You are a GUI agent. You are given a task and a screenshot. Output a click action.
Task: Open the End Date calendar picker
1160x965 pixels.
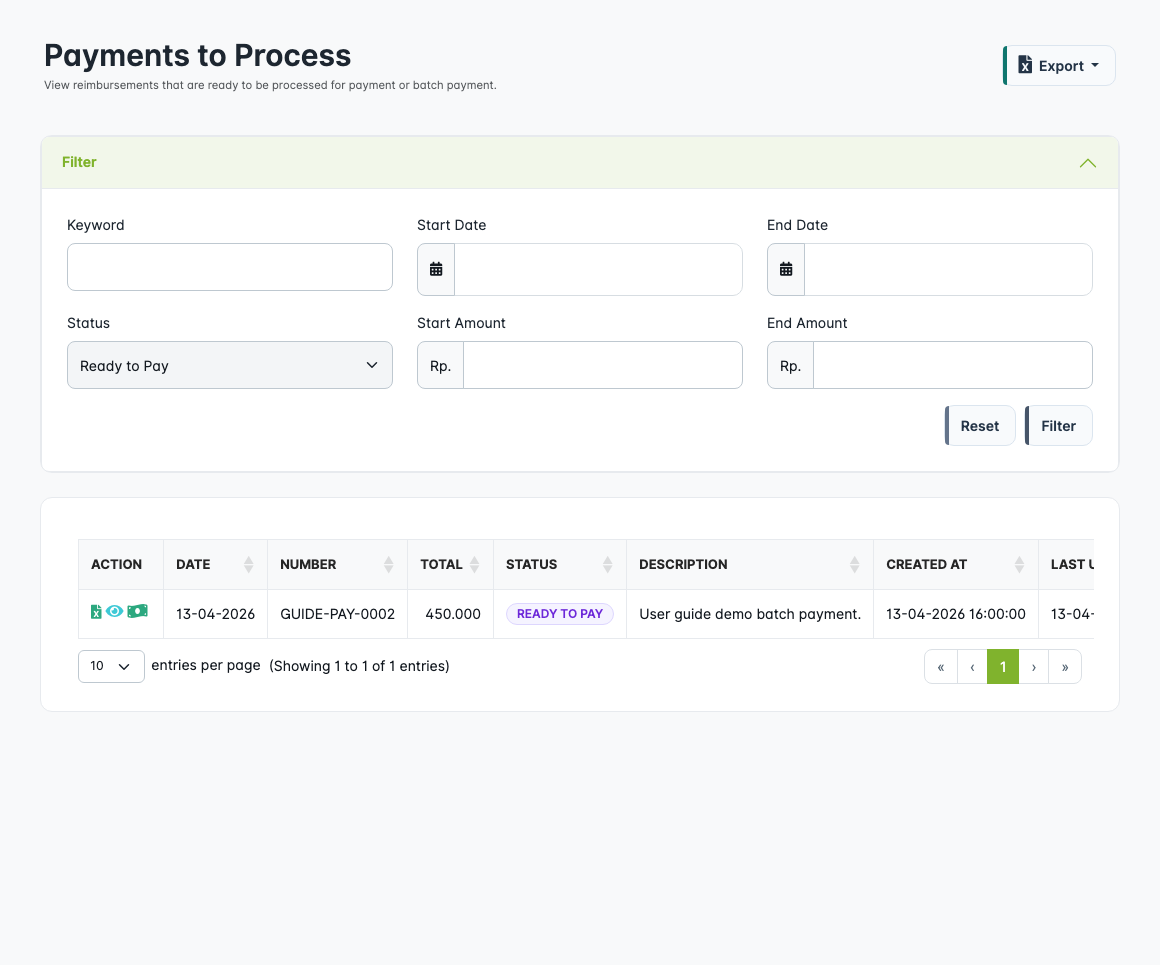click(x=785, y=269)
